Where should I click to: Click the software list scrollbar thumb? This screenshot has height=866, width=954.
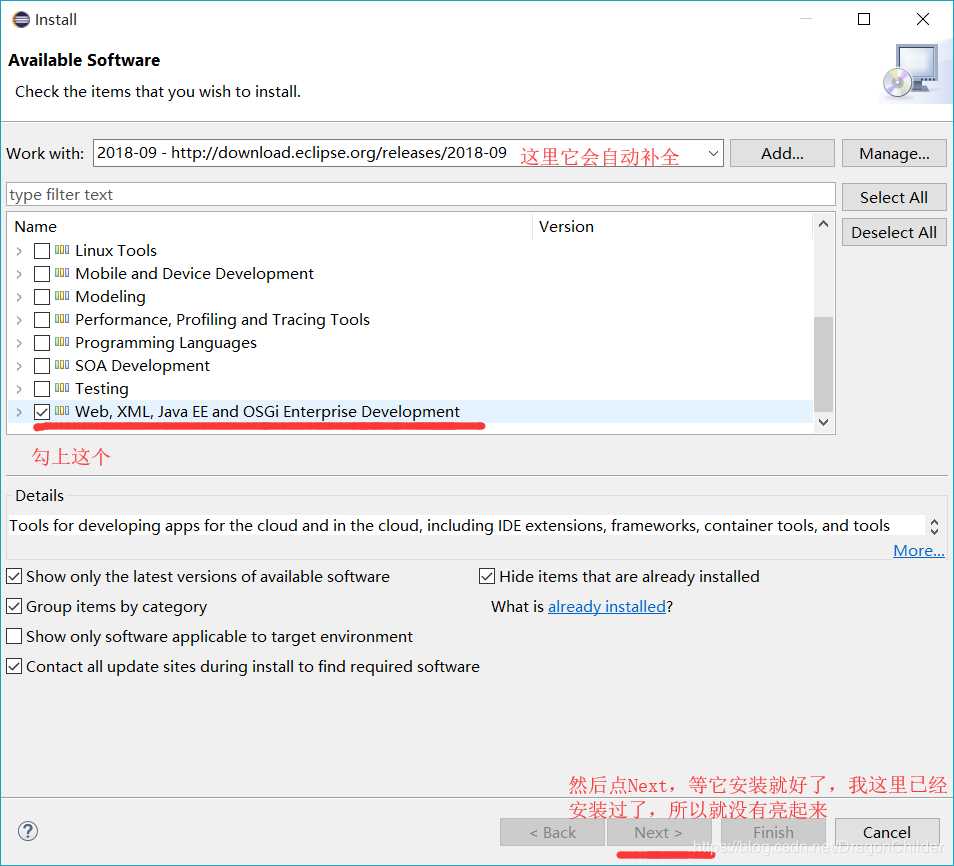tap(823, 364)
